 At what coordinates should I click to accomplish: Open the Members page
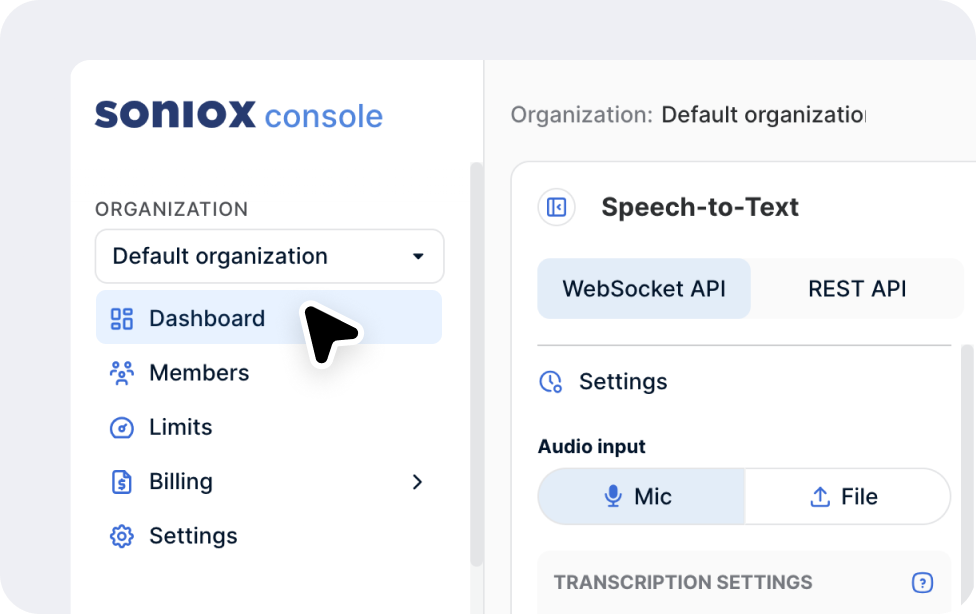tap(199, 373)
